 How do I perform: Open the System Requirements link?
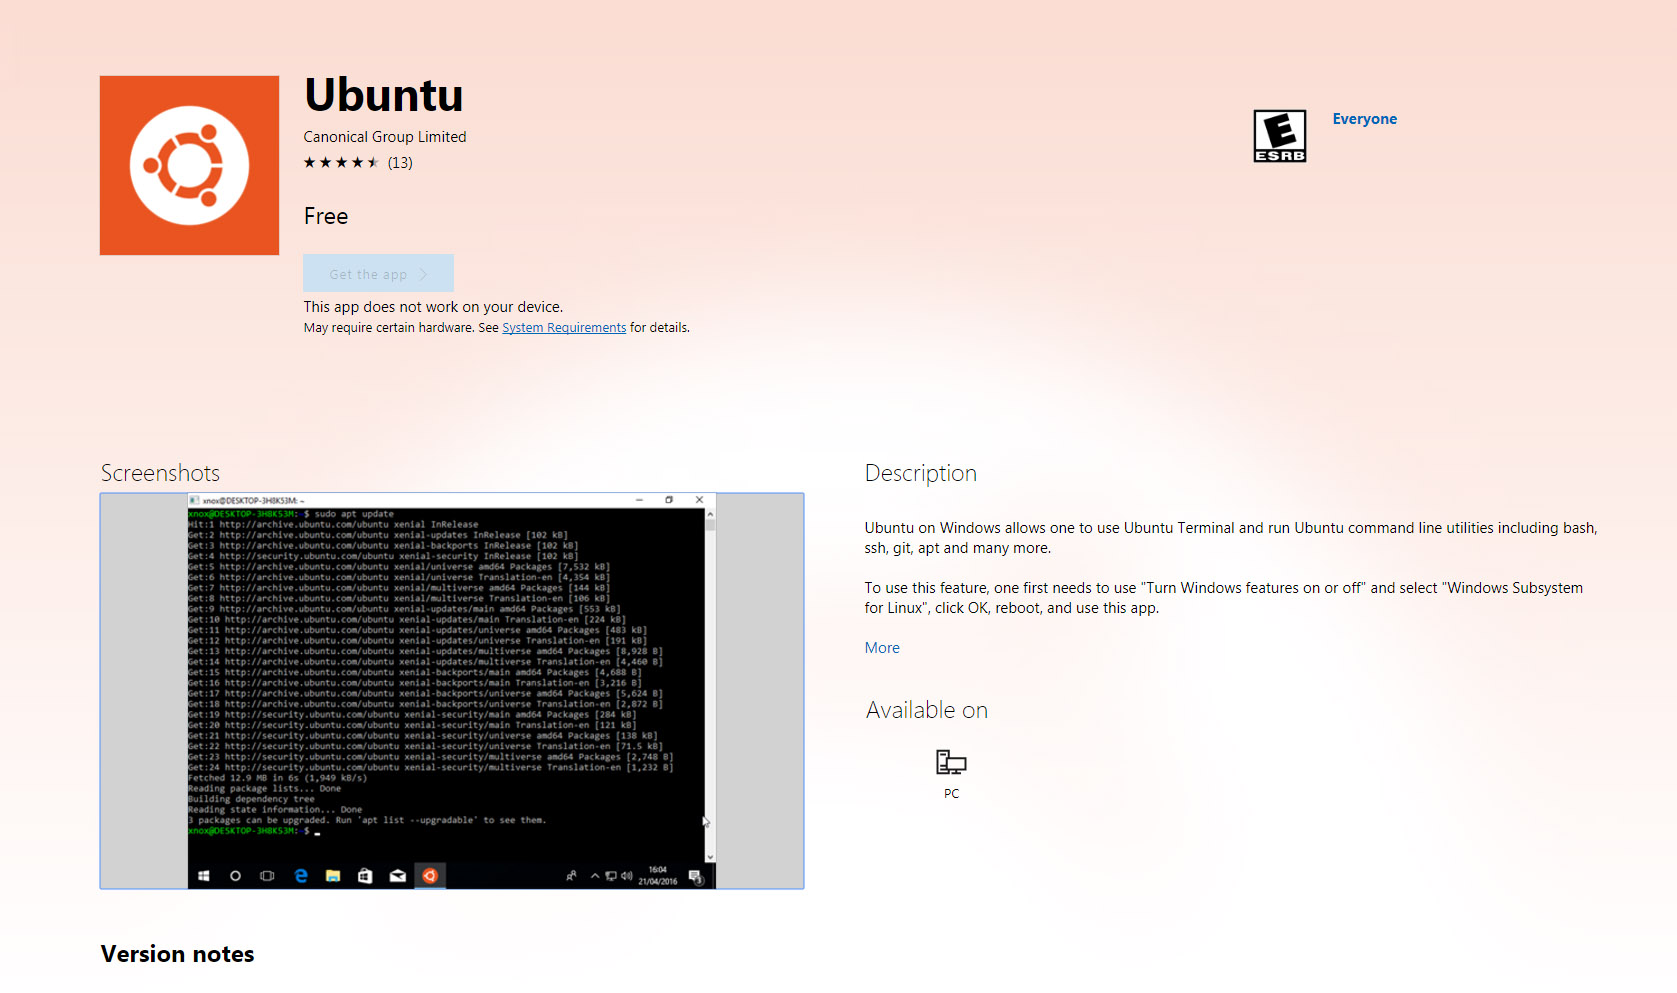point(564,327)
